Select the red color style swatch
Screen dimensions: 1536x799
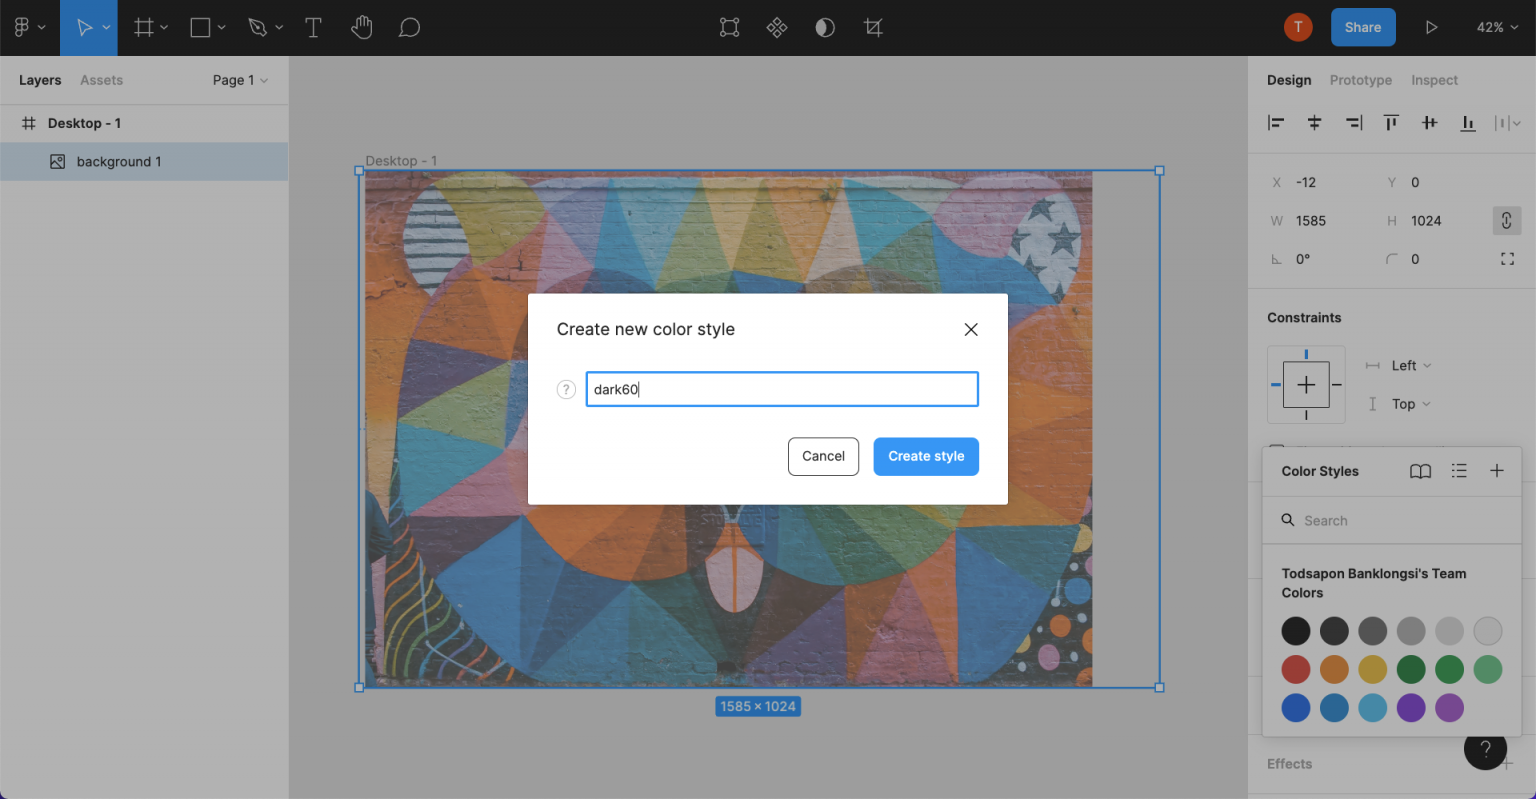(x=1295, y=669)
